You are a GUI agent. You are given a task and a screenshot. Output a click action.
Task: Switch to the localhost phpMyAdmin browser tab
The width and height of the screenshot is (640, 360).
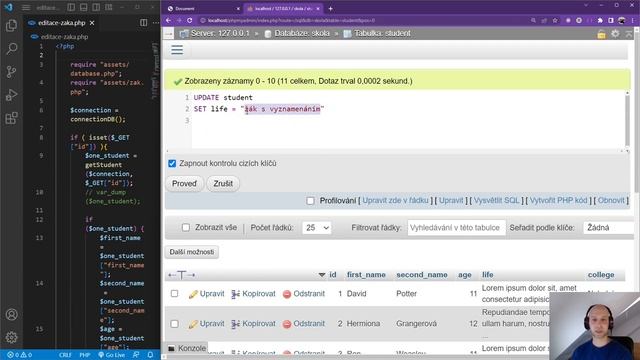pyautogui.click(x=283, y=8)
